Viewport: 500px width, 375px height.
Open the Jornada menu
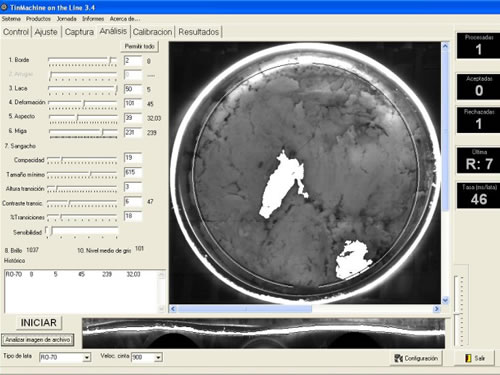point(66,19)
